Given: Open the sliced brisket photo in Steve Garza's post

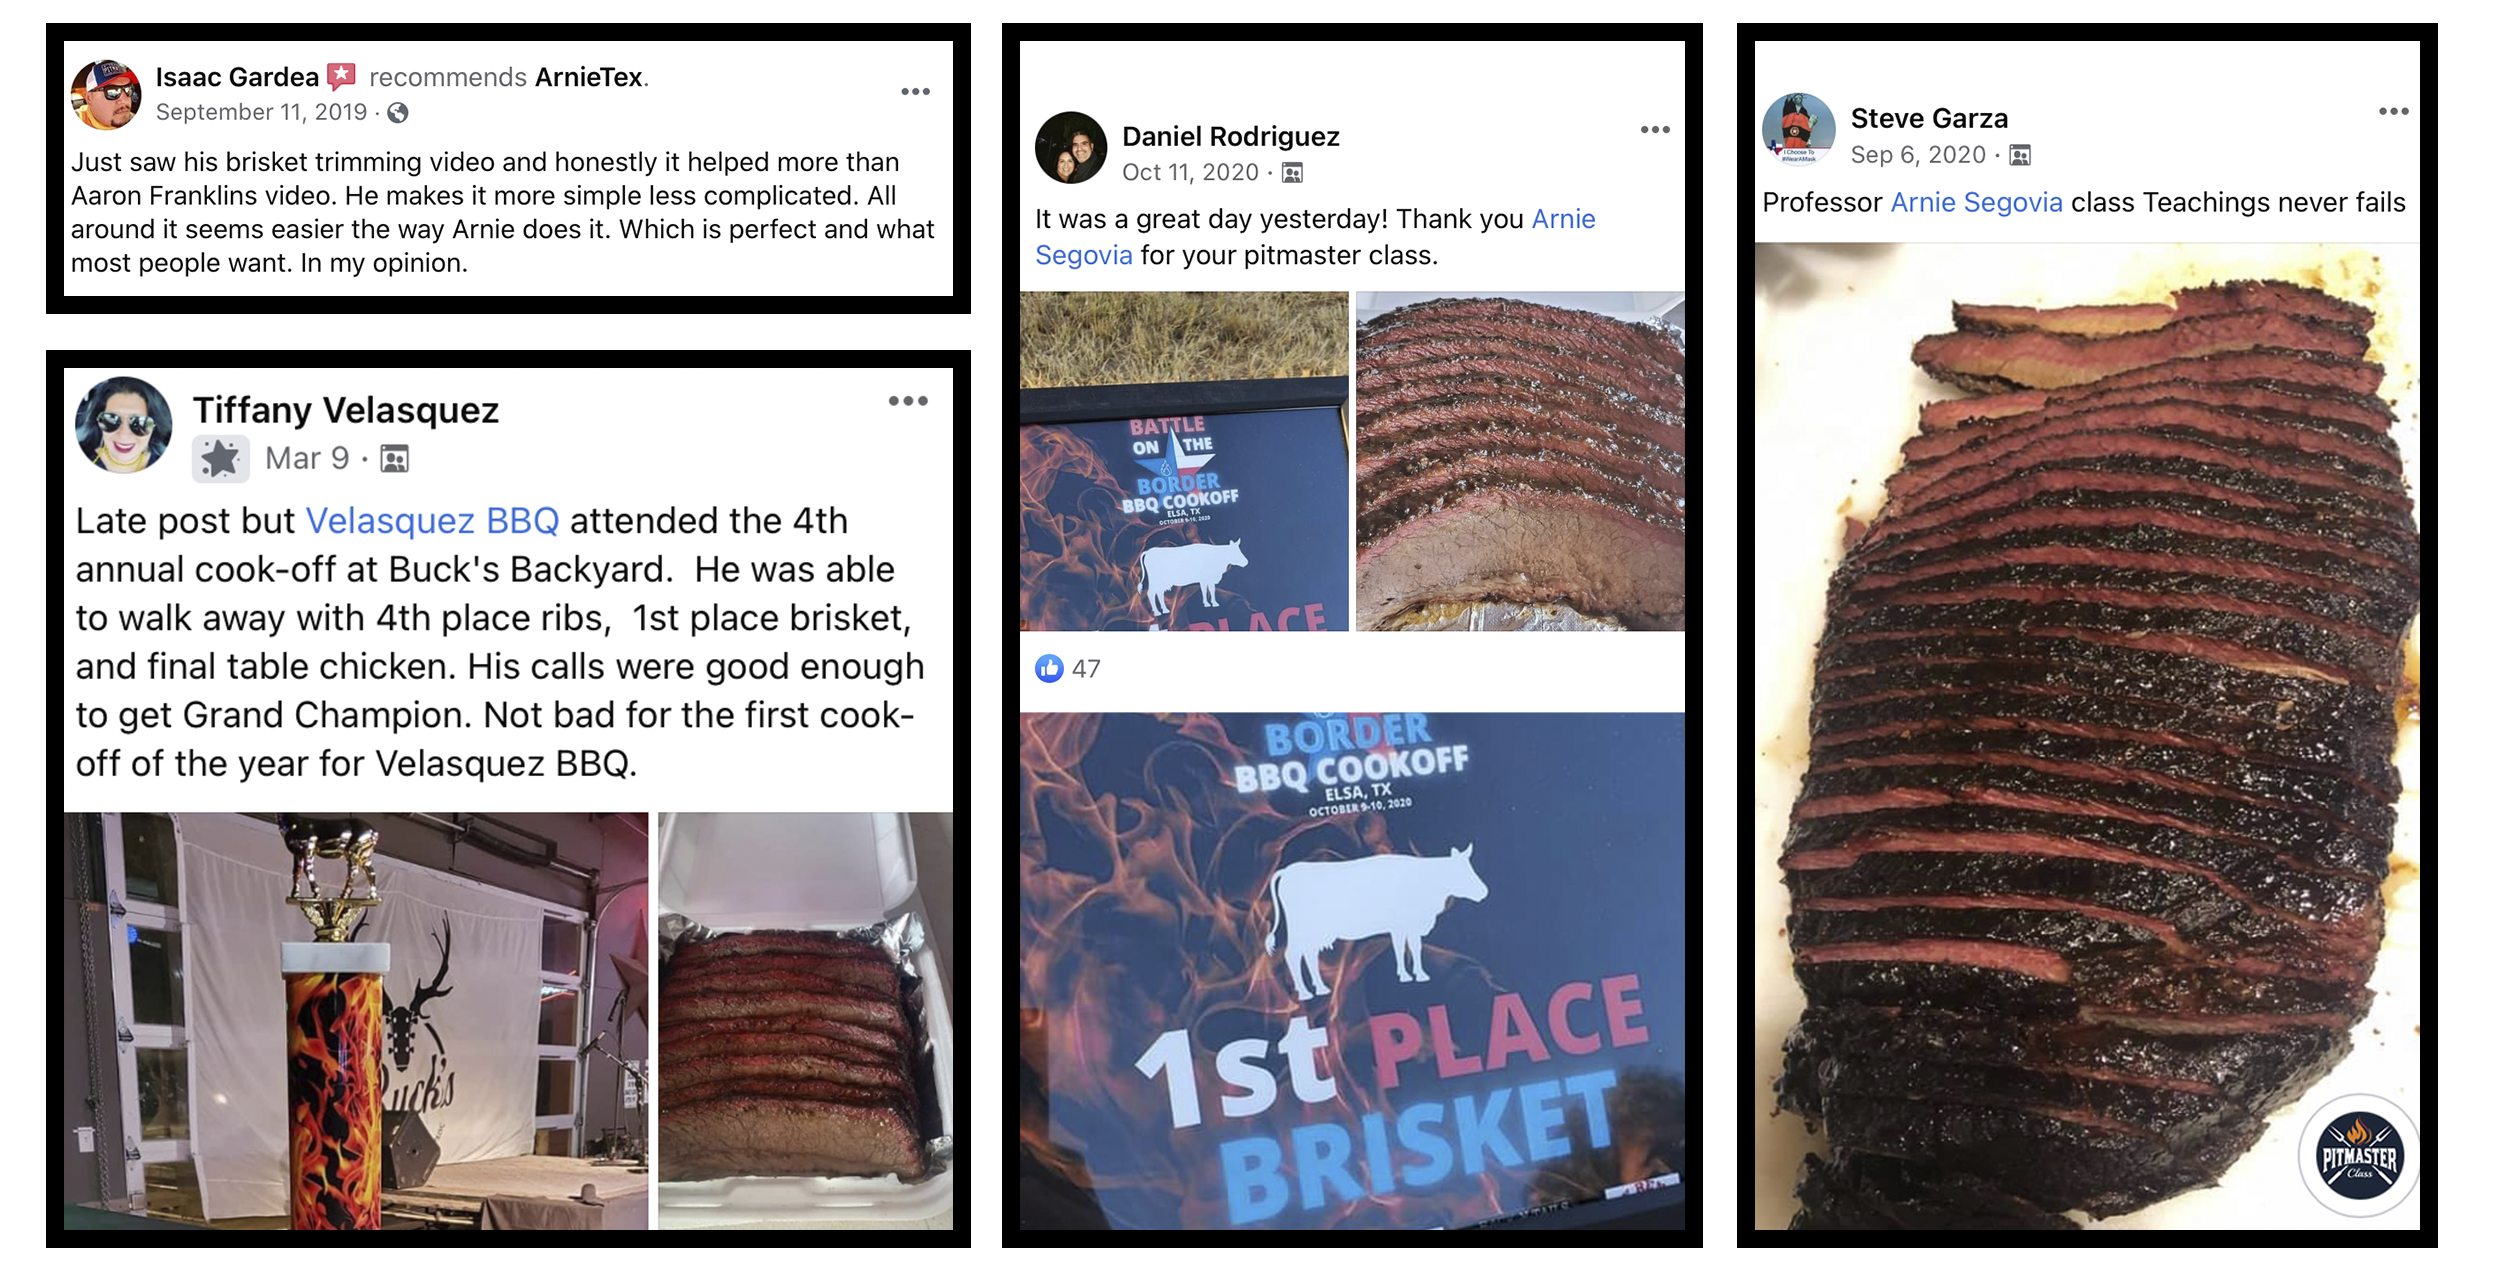Looking at the screenshot, I should point(2087,736).
